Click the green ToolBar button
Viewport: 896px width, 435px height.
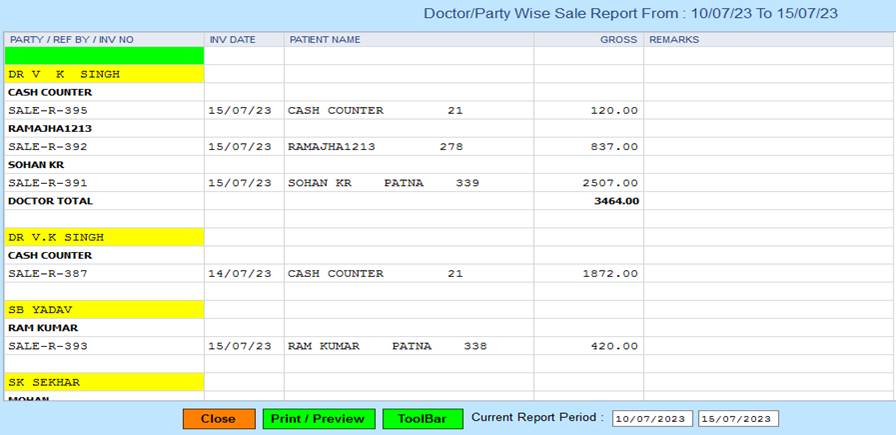click(422, 419)
